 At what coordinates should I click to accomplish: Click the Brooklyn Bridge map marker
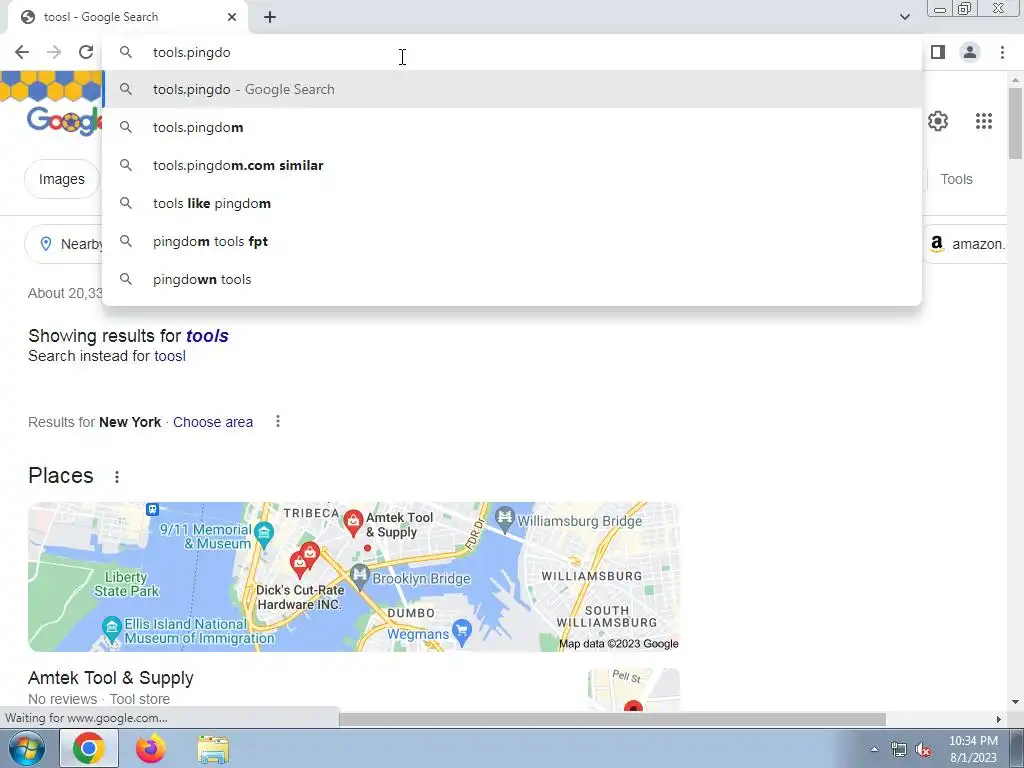[360, 575]
